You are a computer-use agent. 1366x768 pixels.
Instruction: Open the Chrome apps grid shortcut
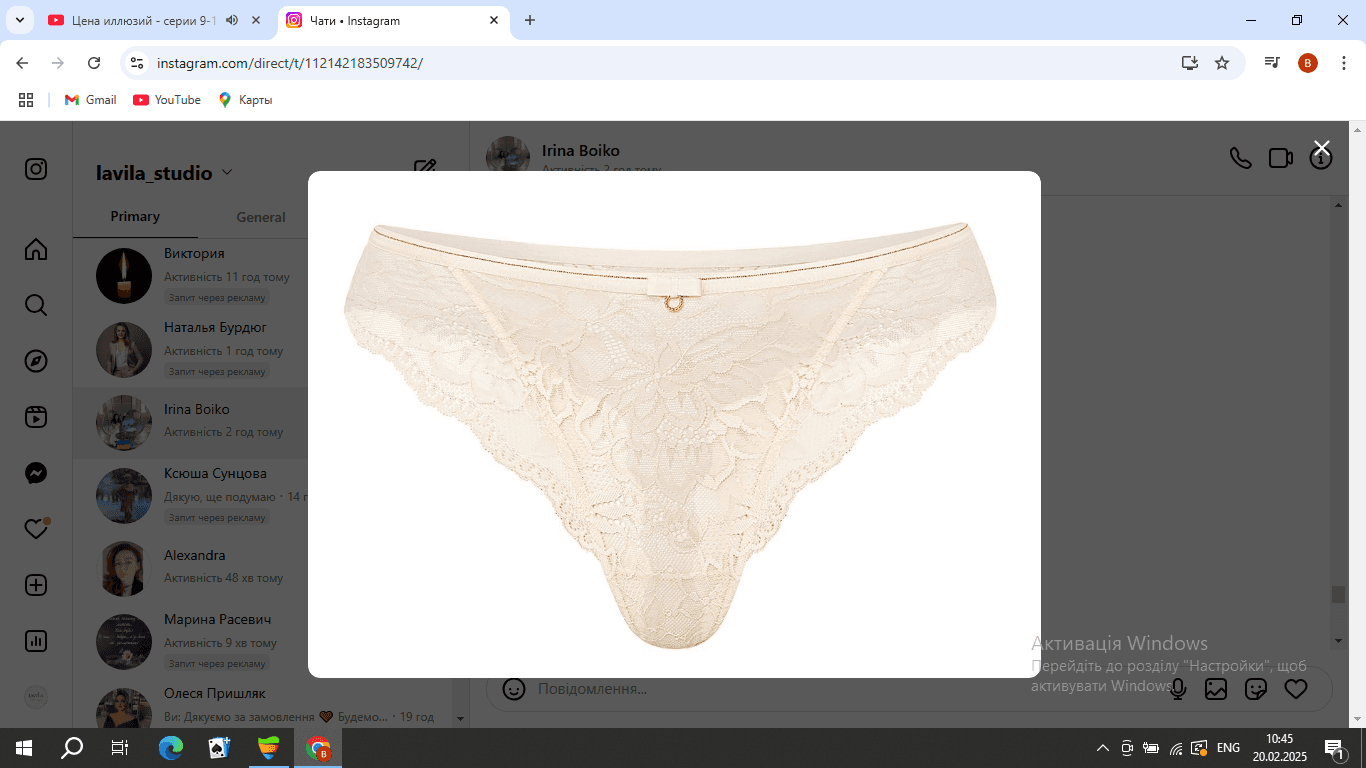[x=26, y=100]
